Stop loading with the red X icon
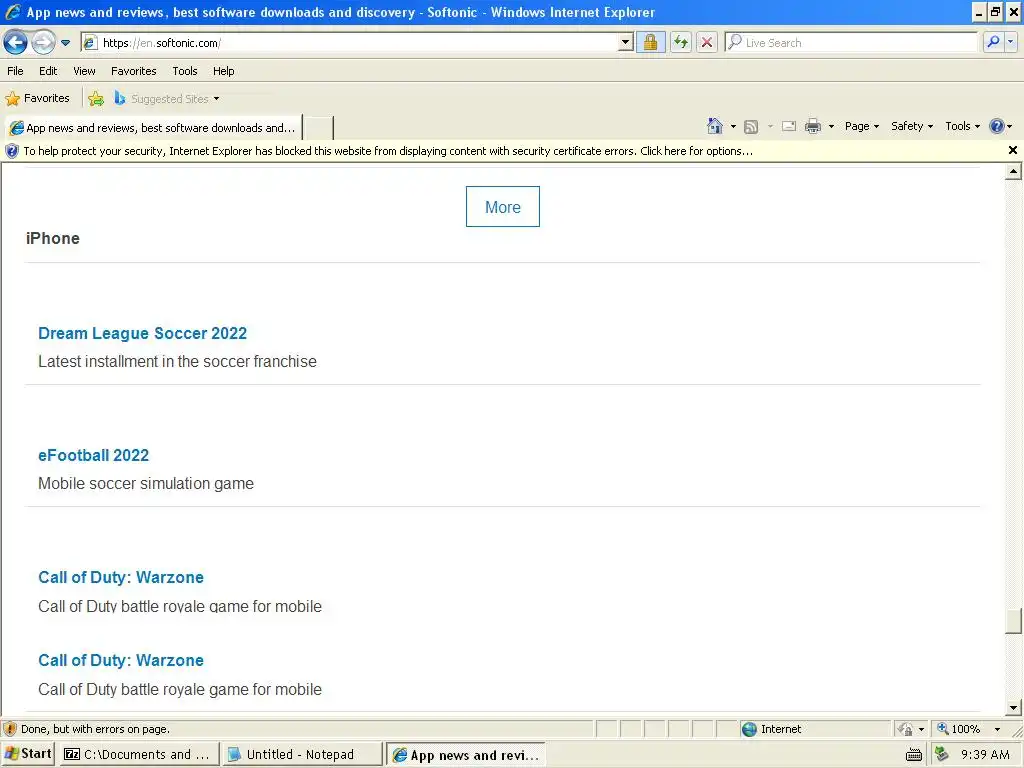 [x=707, y=43]
